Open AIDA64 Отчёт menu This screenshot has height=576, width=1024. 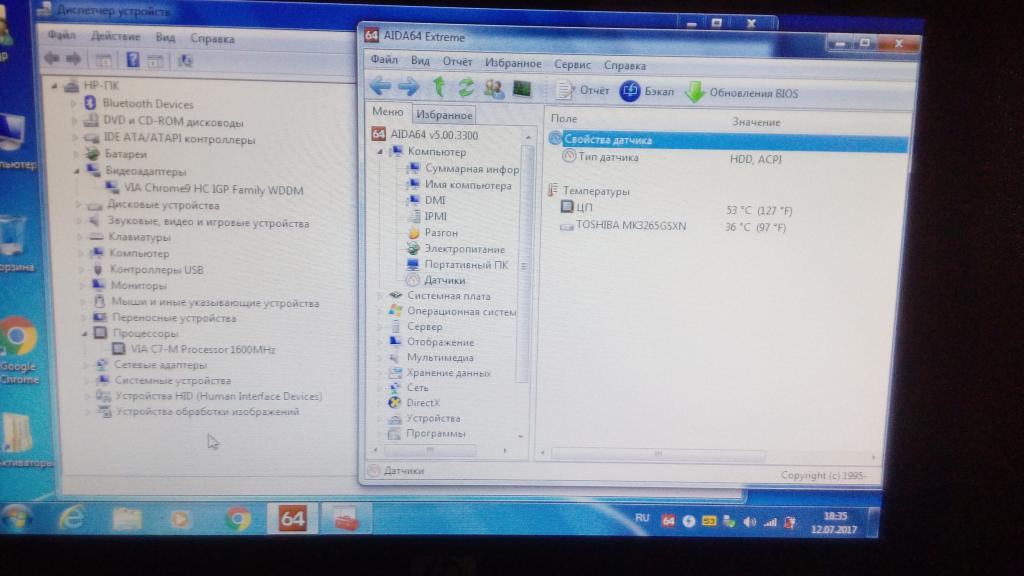[x=457, y=61]
